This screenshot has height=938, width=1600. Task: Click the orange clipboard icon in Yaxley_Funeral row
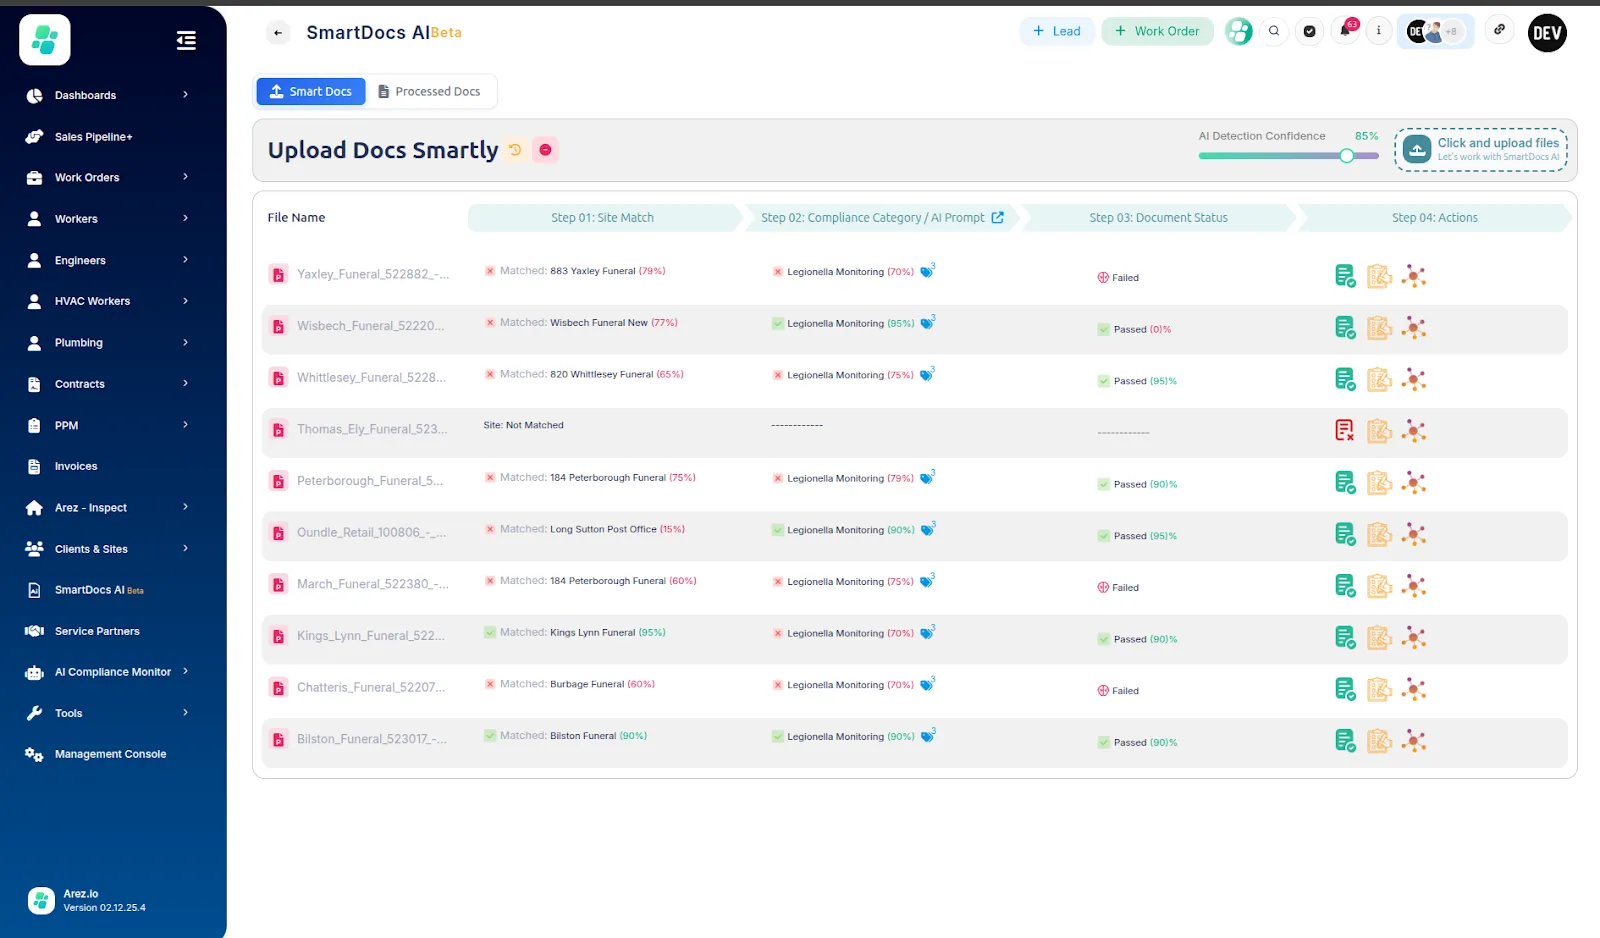(1379, 276)
